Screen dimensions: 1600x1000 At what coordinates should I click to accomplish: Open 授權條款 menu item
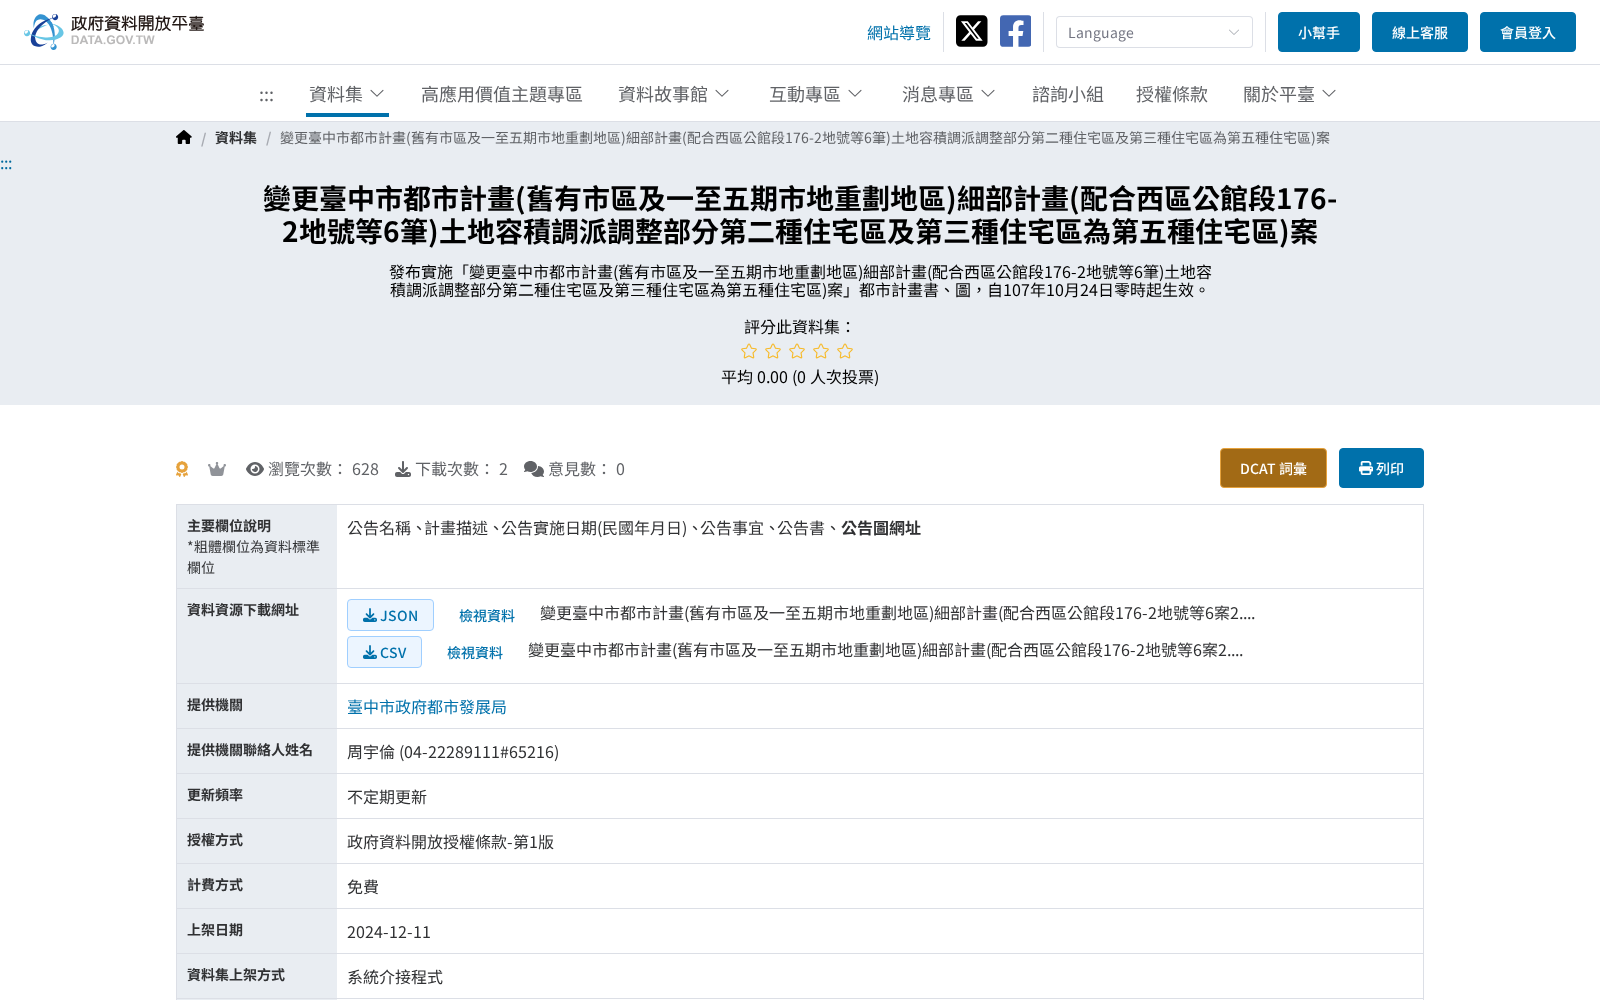tap(1172, 94)
